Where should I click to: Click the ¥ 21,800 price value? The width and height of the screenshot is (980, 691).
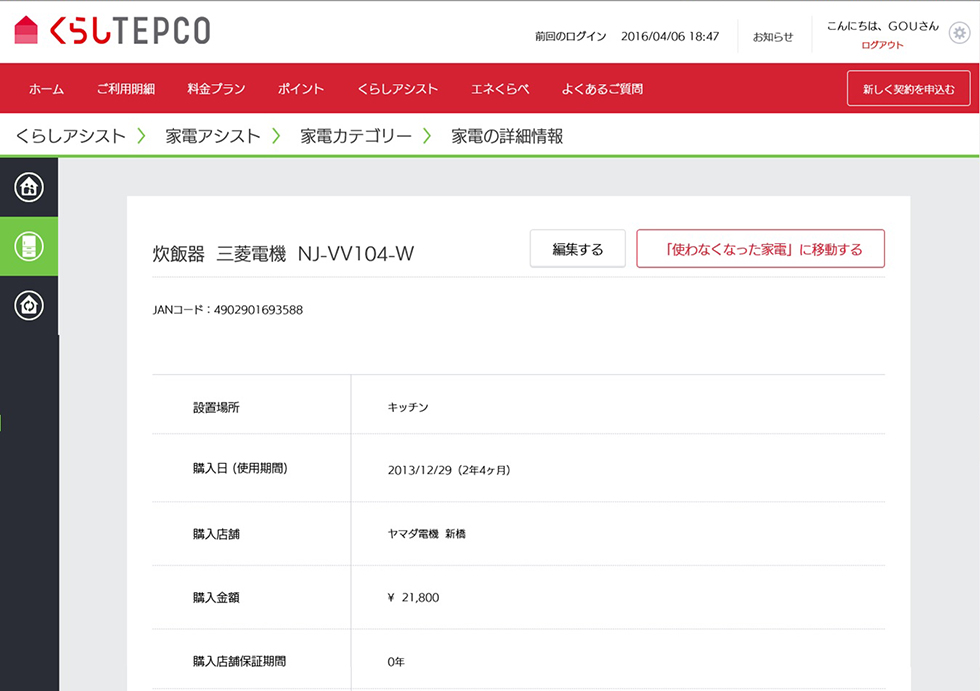pos(413,598)
